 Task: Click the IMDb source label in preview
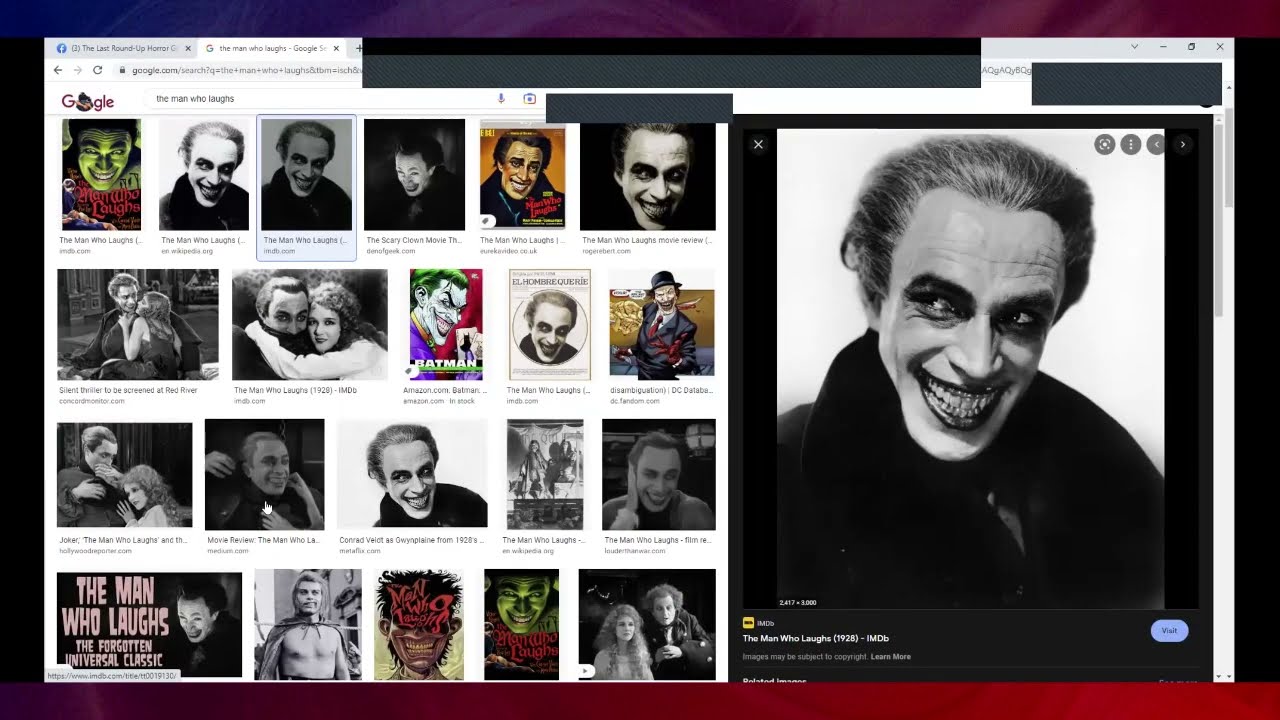pos(759,623)
